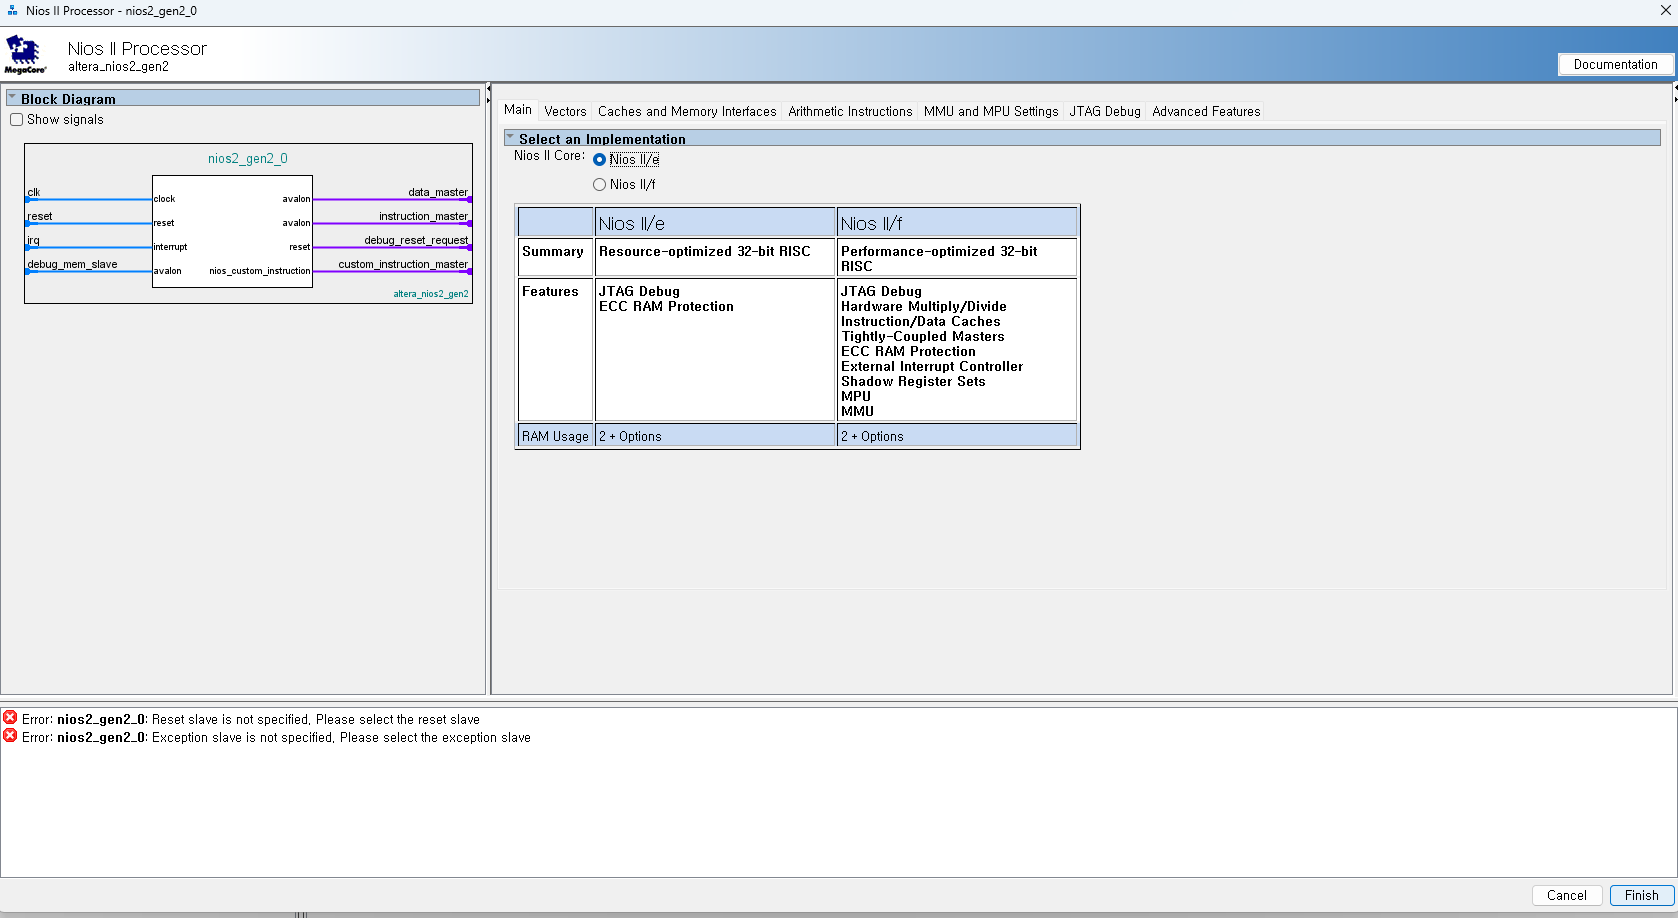The width and height of the screenshot is (1678, 918).
Task: Click the custom_instruction_master signal label
Action: click(403, 264)
